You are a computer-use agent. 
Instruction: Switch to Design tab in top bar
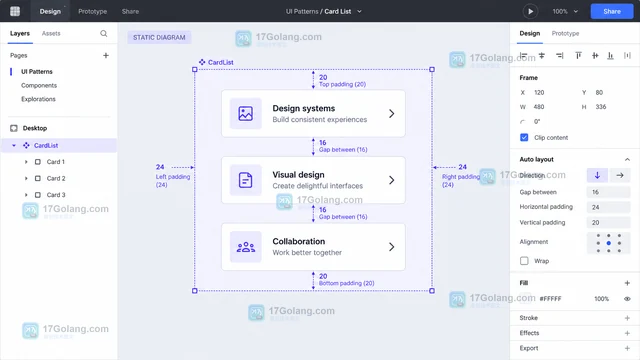point(50,11)
